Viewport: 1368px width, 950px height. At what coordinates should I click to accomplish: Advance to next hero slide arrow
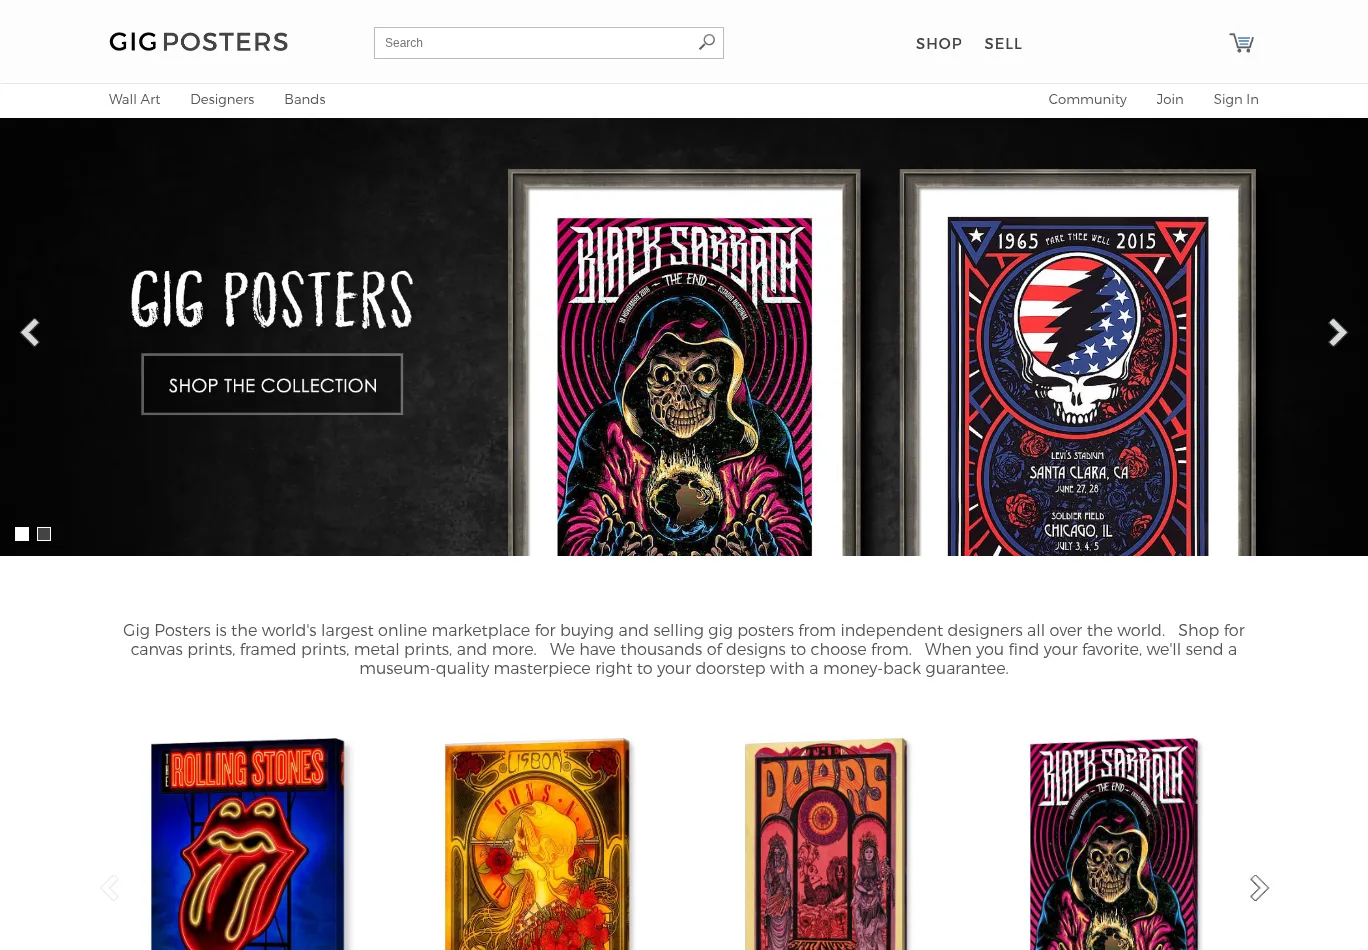click(x=1337, y=332)
